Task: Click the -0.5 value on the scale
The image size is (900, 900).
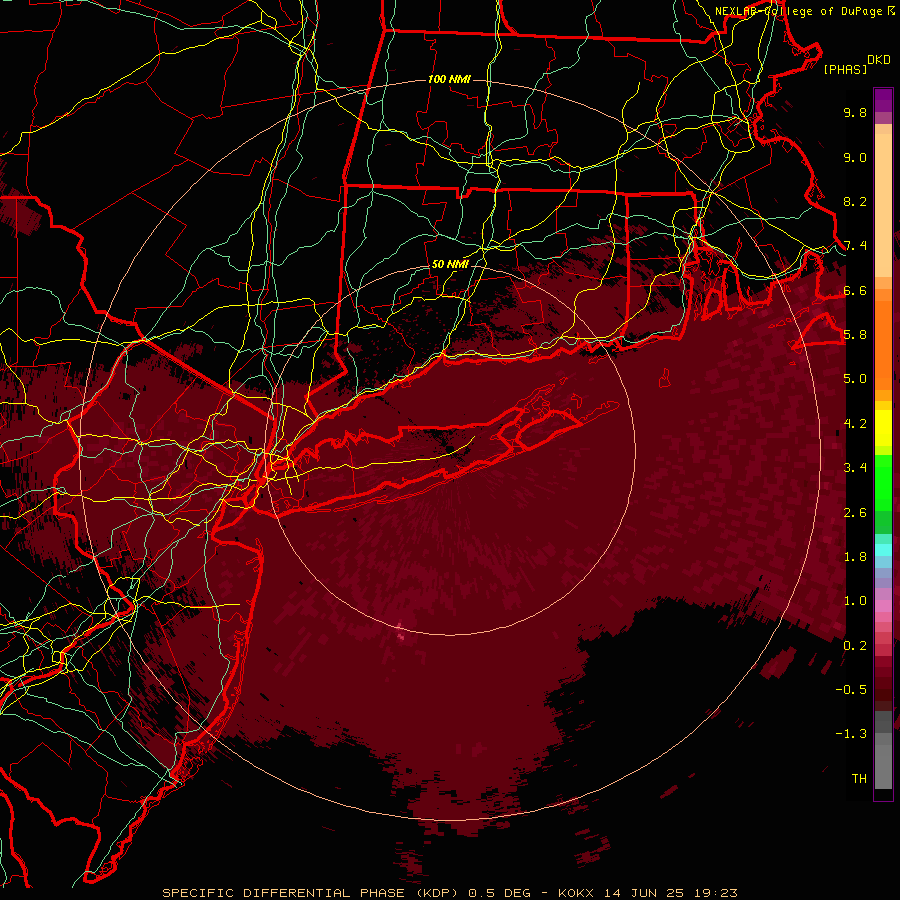Action: (x=851, y=690)
